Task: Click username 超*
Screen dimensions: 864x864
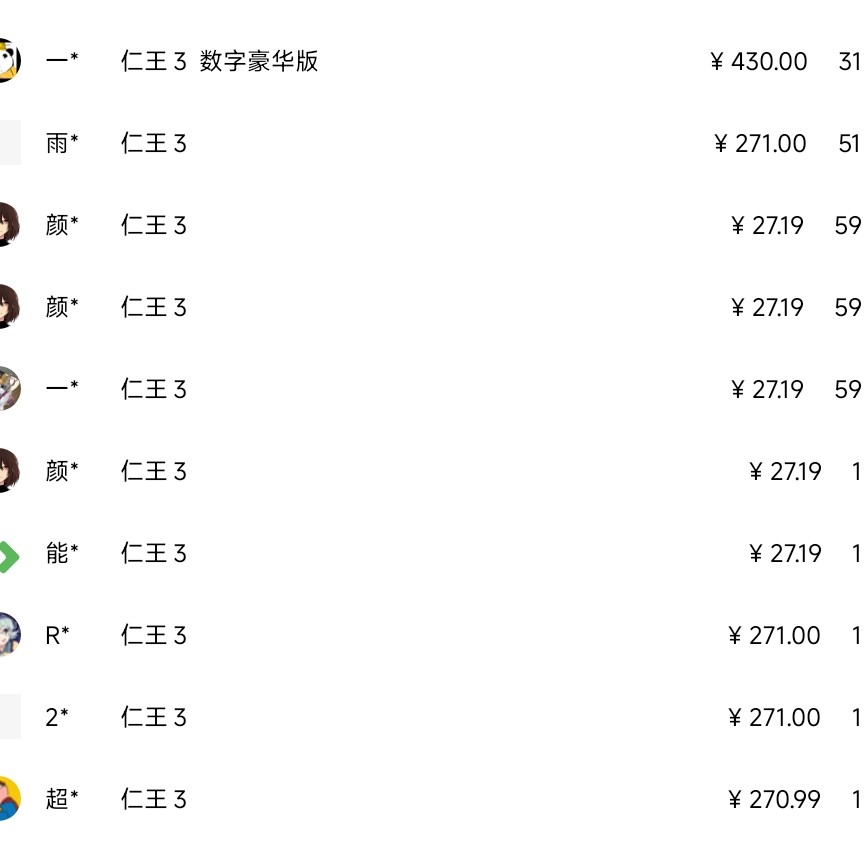Action: tap(62, 800)
